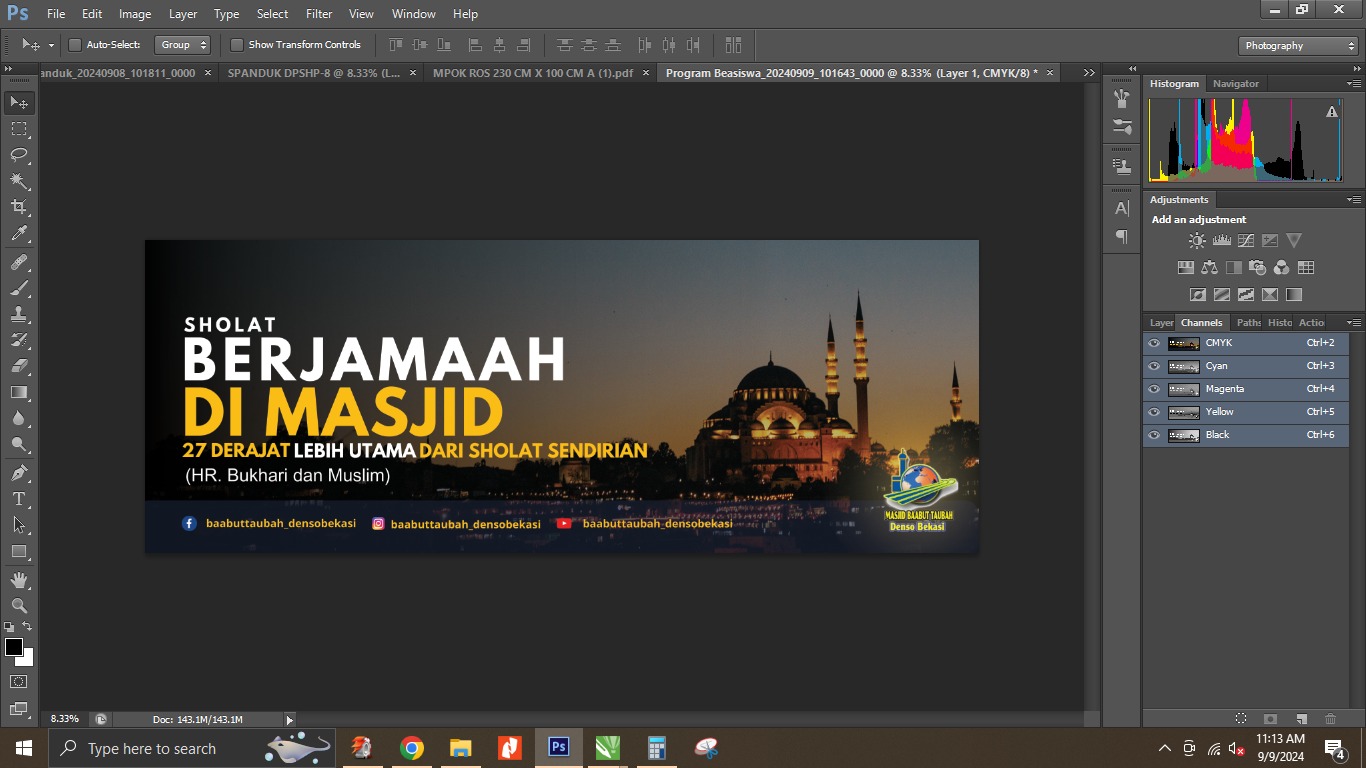Screen dimensions: 1366x768
Task: Click the Brightness/Contrast adjustment icon
Action: coord(1197,241)
